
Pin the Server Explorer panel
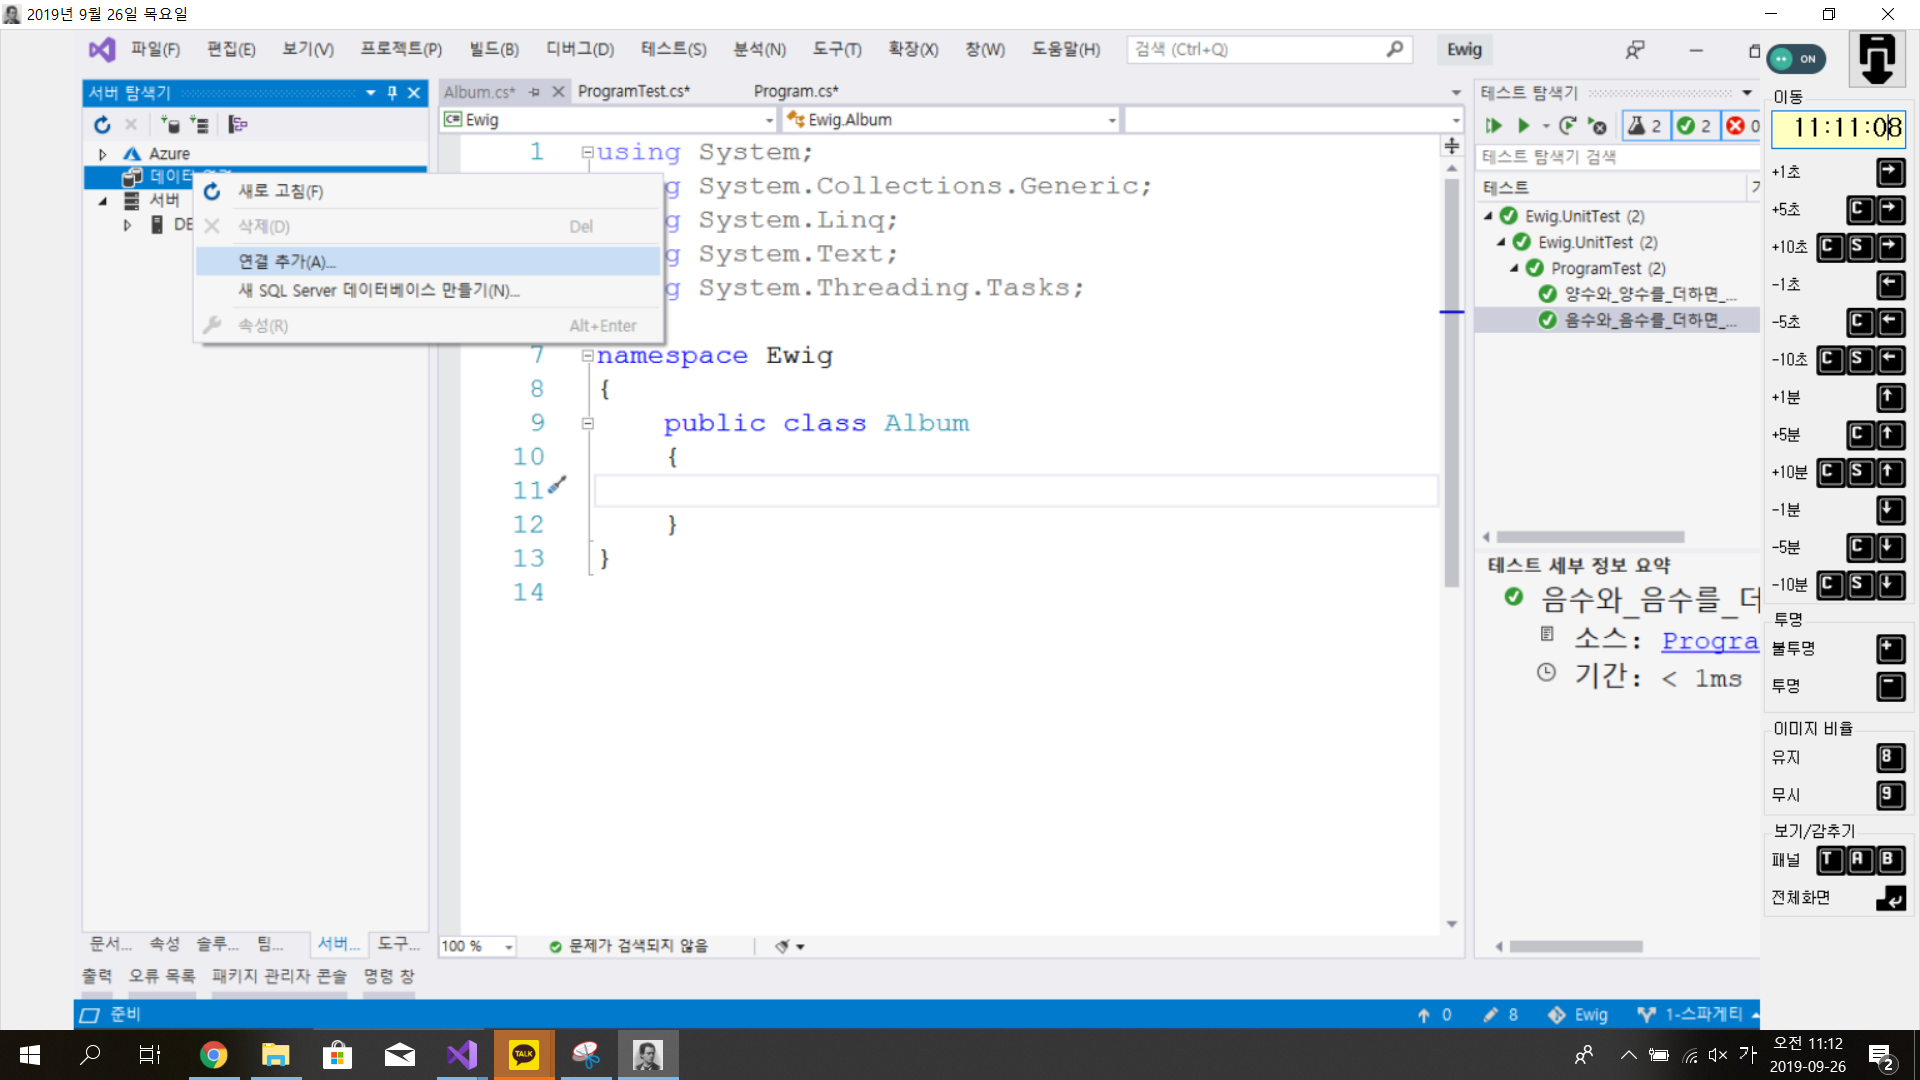pyautogui.click(x=392, y=93)
